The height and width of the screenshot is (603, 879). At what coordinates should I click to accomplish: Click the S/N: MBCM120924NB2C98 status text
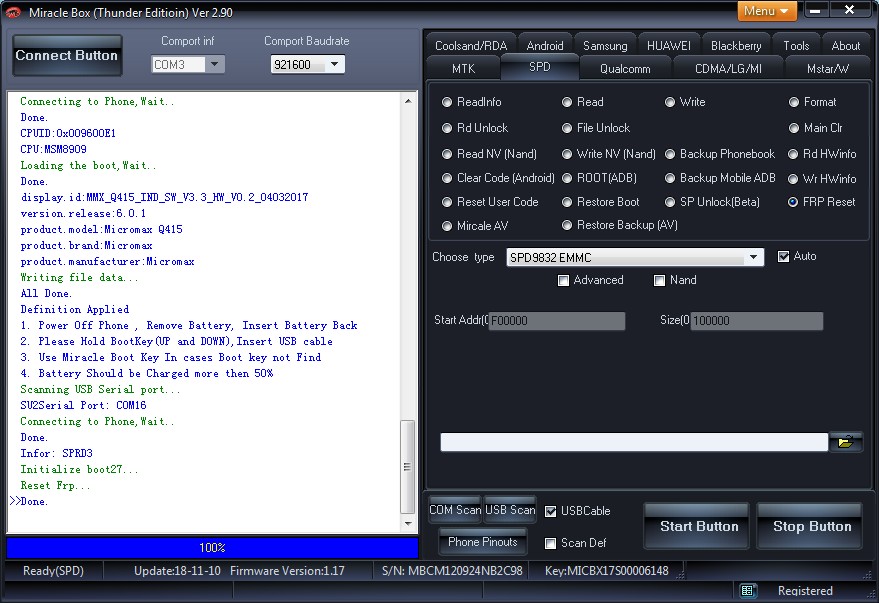click(x=452, y=571)
